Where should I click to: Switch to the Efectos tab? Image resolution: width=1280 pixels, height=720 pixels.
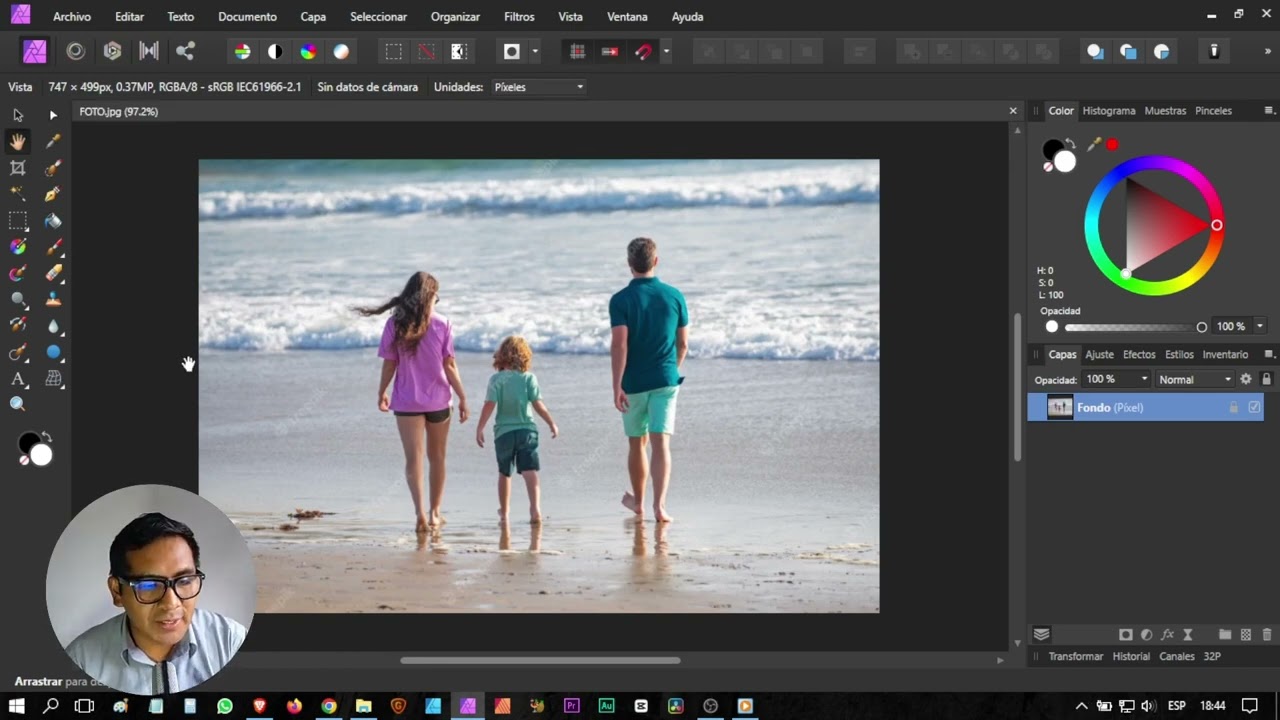coord(1139,354)
